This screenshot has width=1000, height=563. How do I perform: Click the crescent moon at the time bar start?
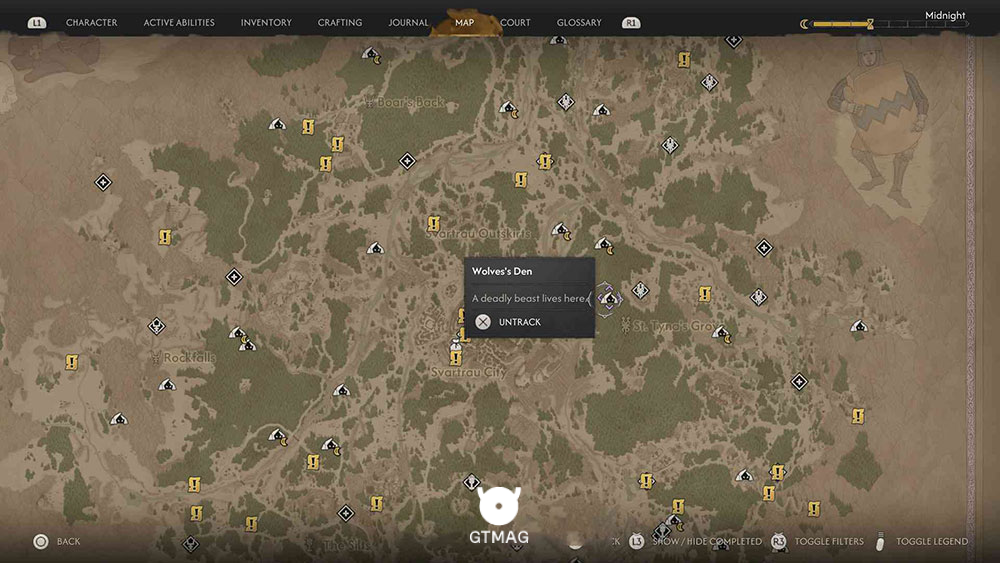(804, 24)
